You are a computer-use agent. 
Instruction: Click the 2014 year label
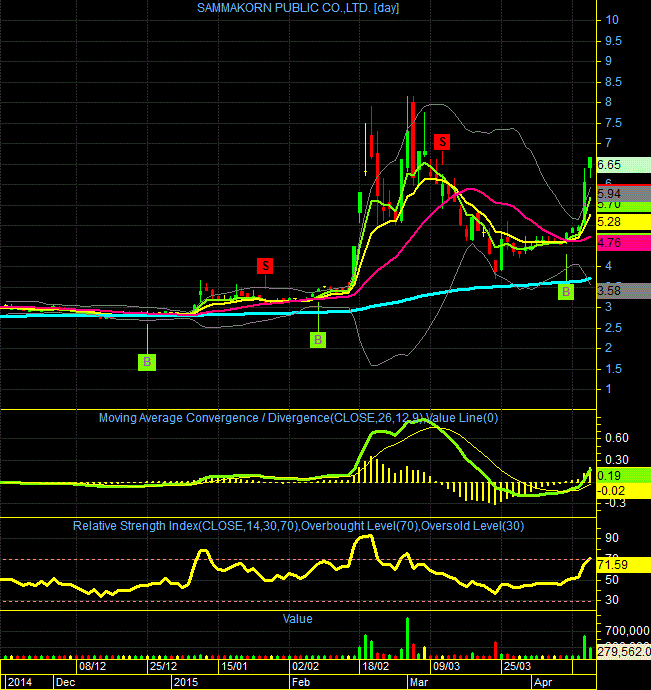(x=20, y=682)
